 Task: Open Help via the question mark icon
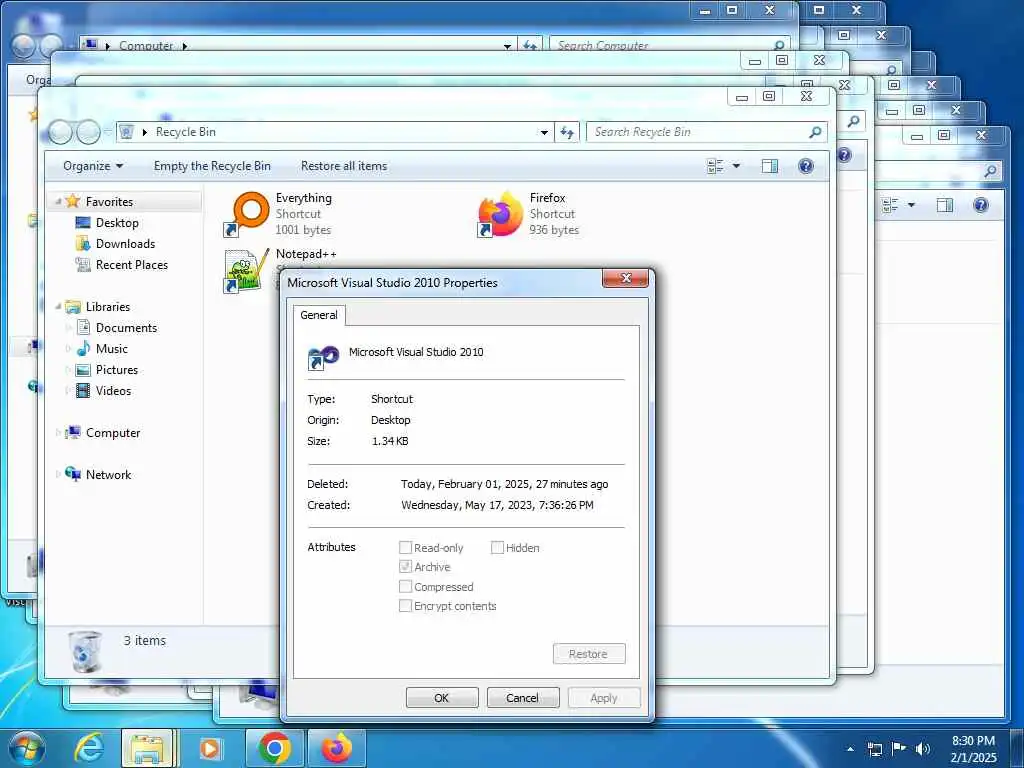pyautogui.click(x=806, y=166)
